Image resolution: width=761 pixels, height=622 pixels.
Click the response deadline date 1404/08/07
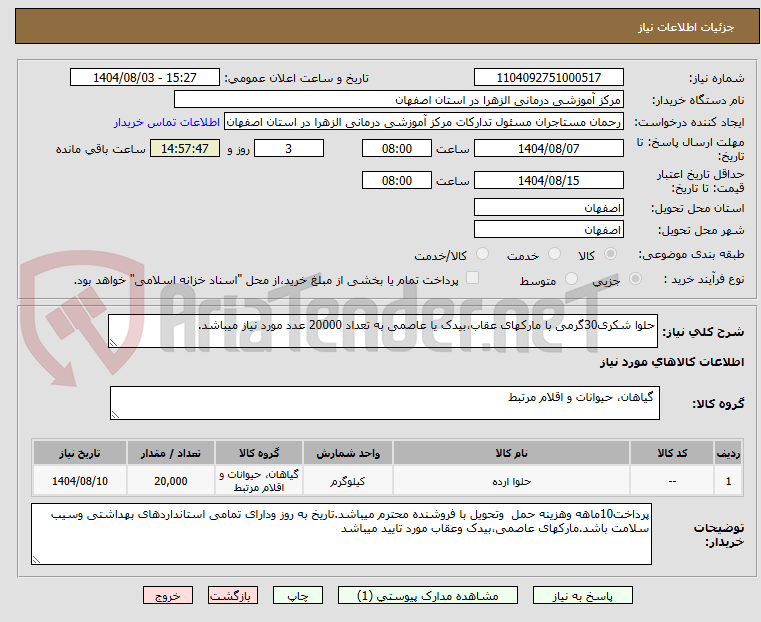pyautogui.click(x=548, y=148)
